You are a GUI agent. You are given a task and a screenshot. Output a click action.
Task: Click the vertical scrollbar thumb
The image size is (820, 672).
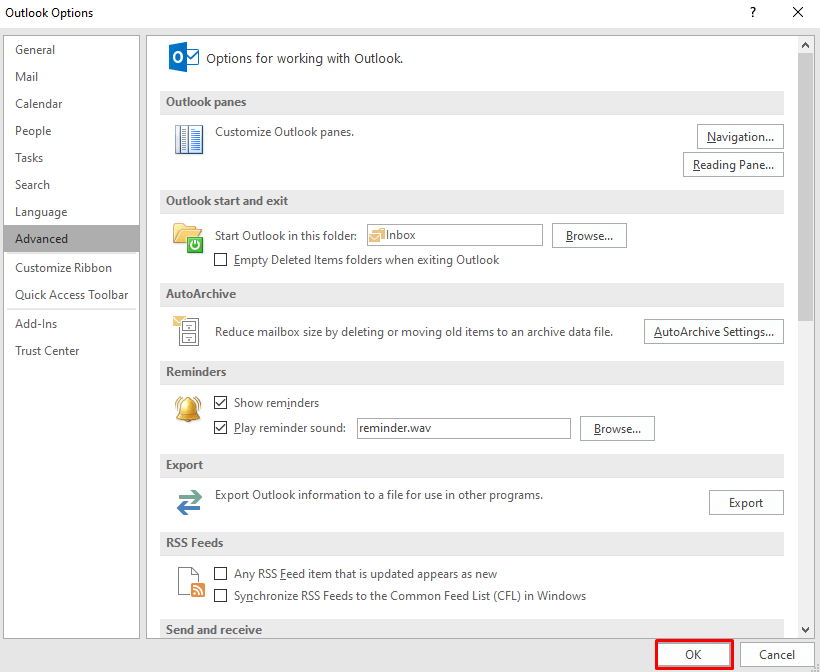pos(805,187)
